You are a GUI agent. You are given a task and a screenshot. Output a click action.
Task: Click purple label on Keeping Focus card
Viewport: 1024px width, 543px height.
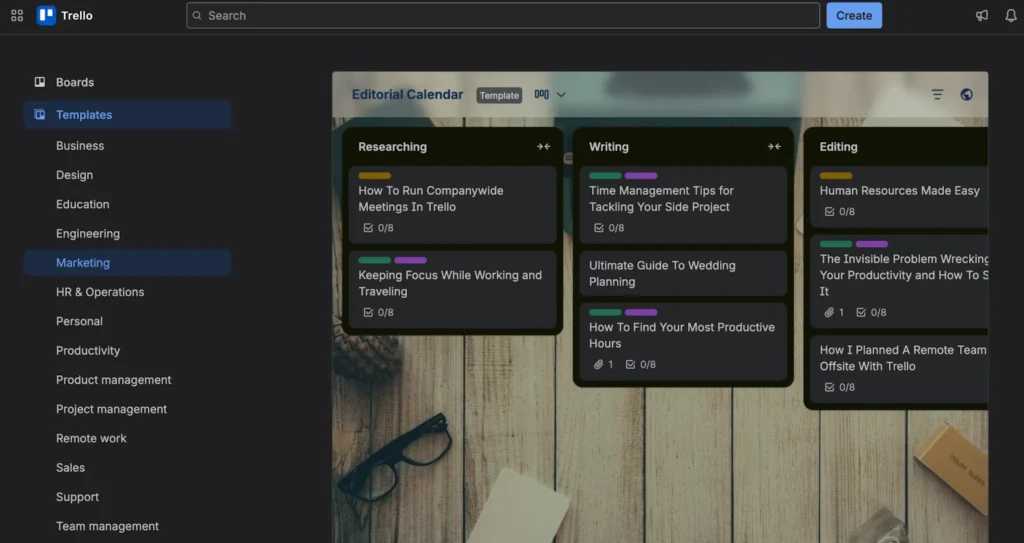point(411,260)
